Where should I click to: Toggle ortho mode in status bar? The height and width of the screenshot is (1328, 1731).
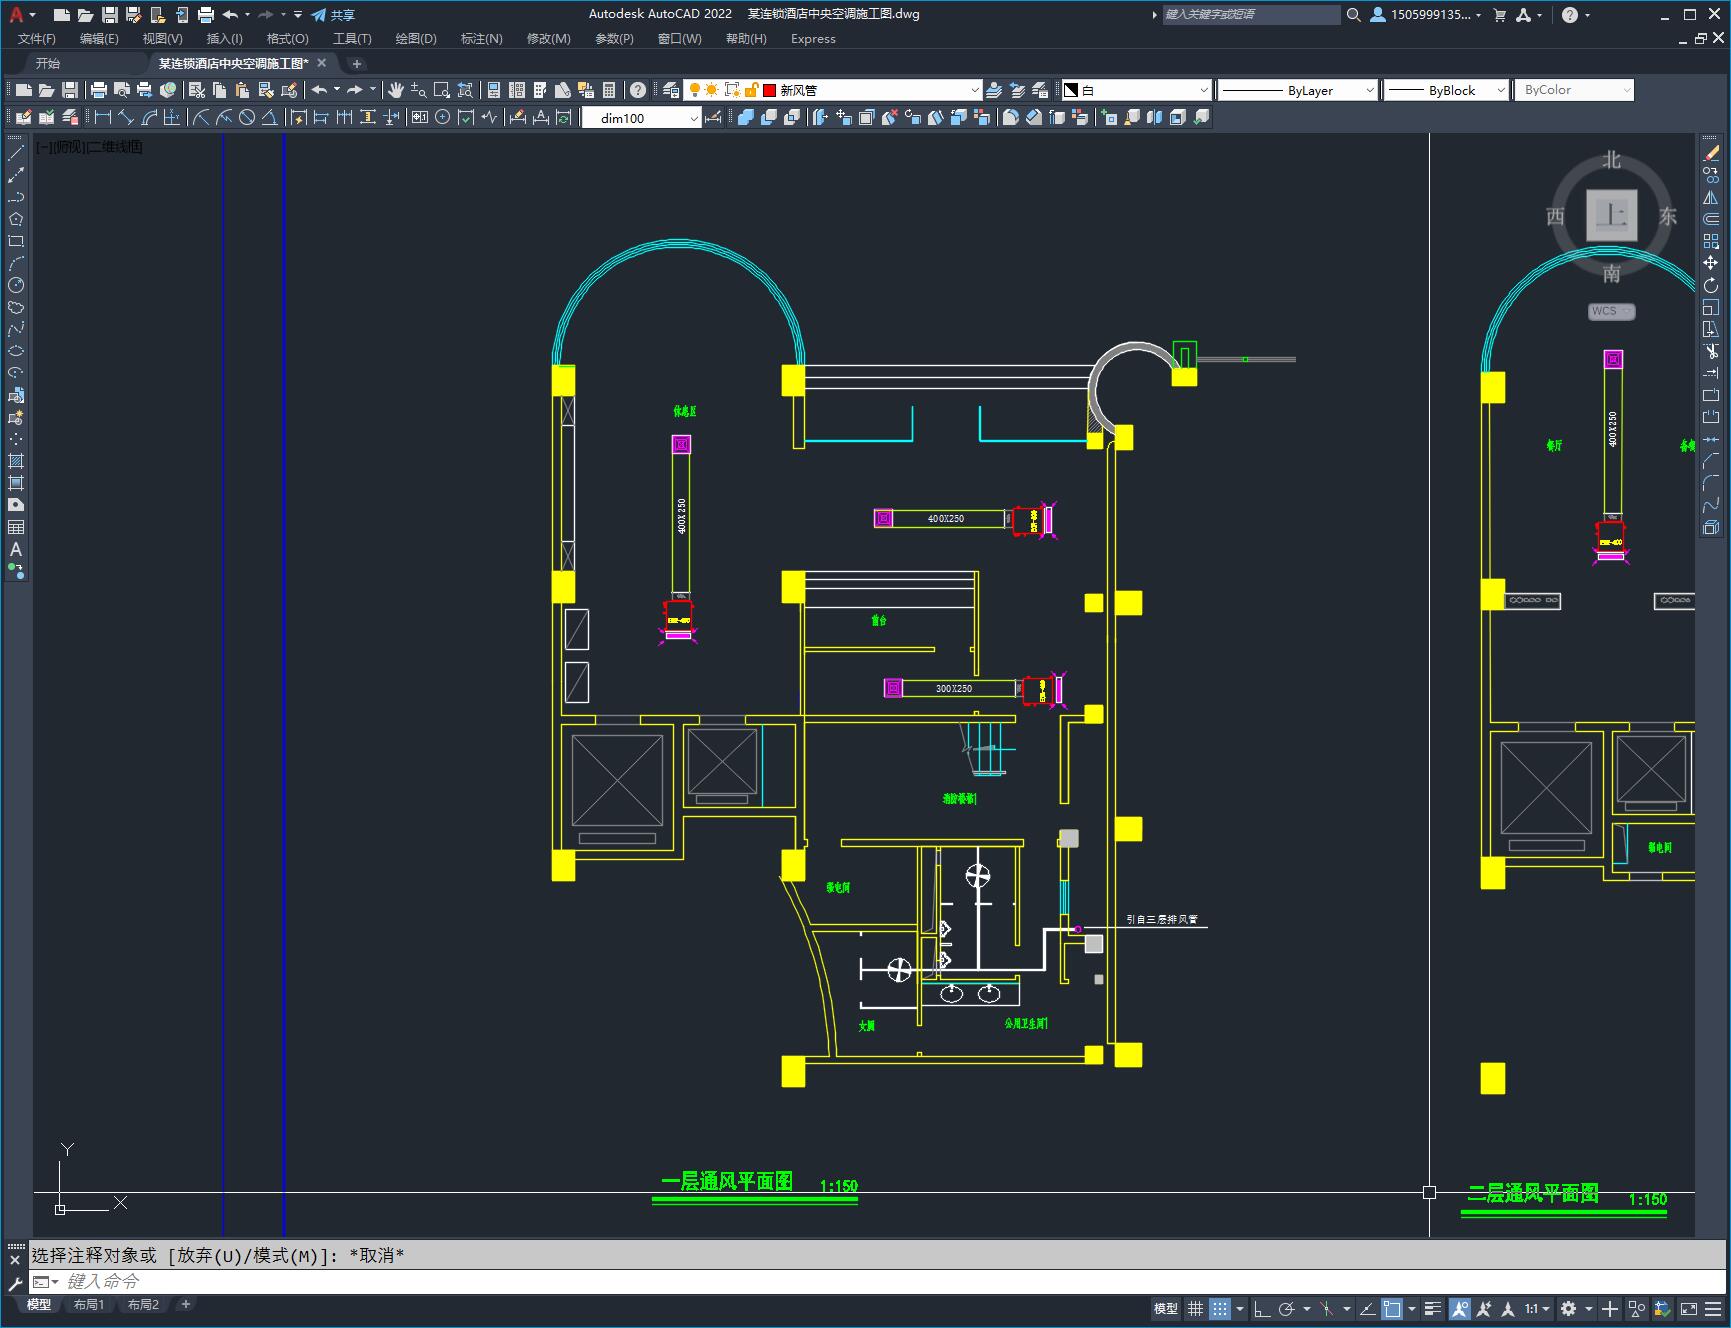point(1262,1308)
